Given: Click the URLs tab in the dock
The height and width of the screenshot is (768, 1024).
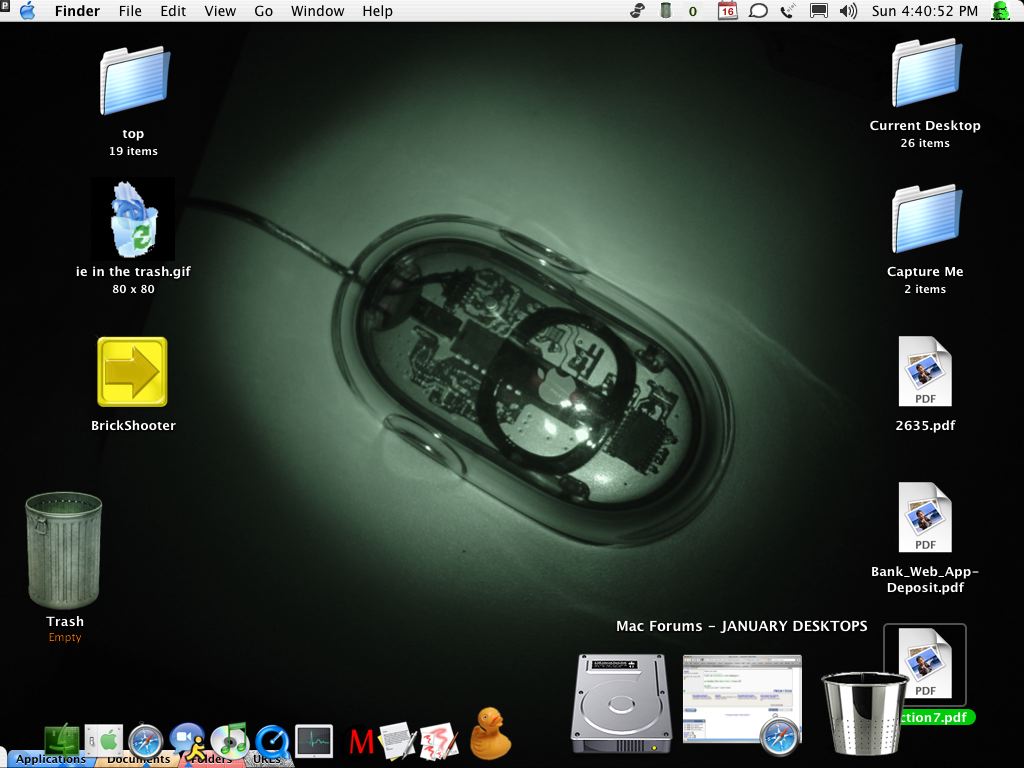Looking at the screenshot, I should pyautogui.click(x=265, y=759).
